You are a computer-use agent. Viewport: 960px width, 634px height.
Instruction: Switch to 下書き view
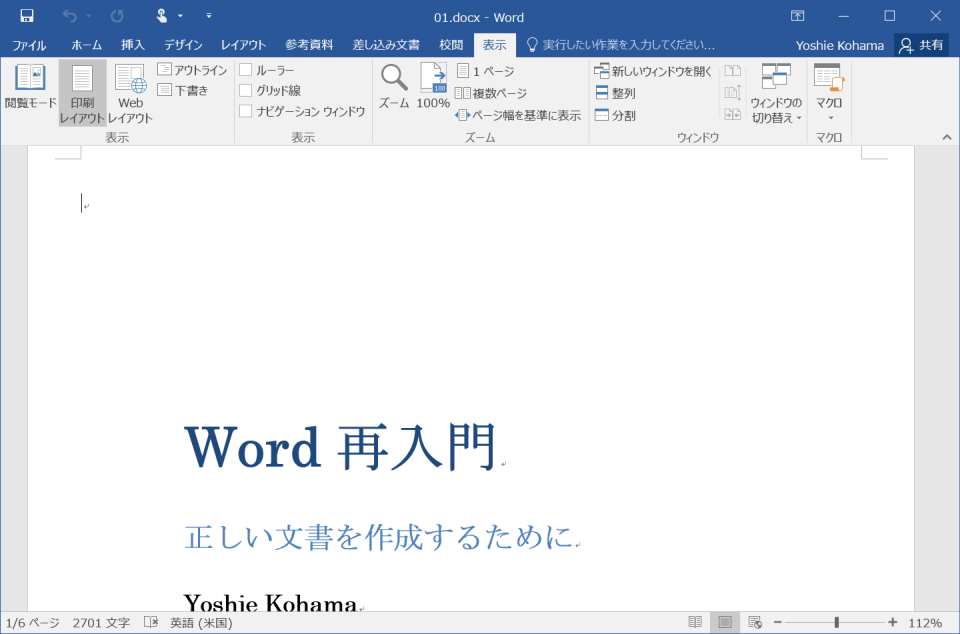[183, 91]
